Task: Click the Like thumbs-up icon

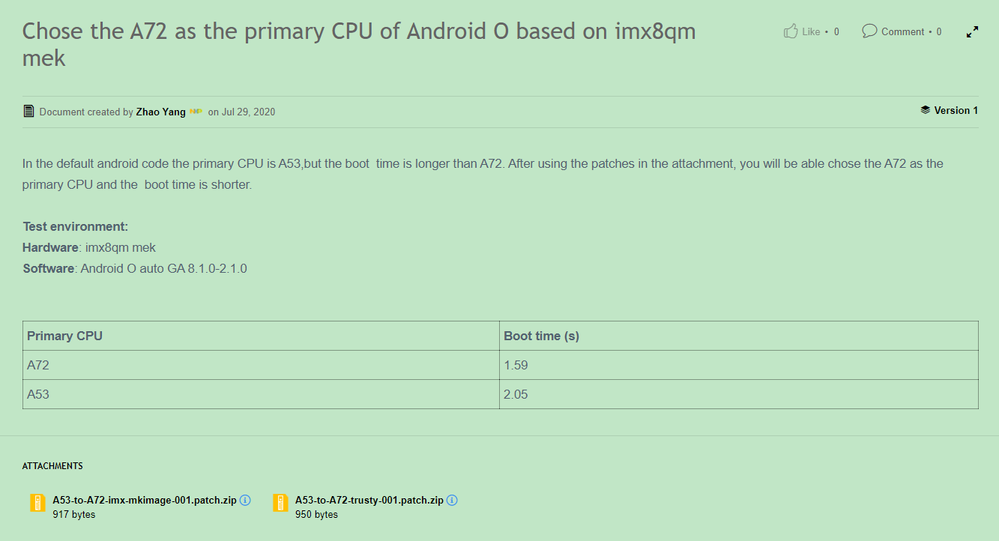Action: (x=790, y=32)
